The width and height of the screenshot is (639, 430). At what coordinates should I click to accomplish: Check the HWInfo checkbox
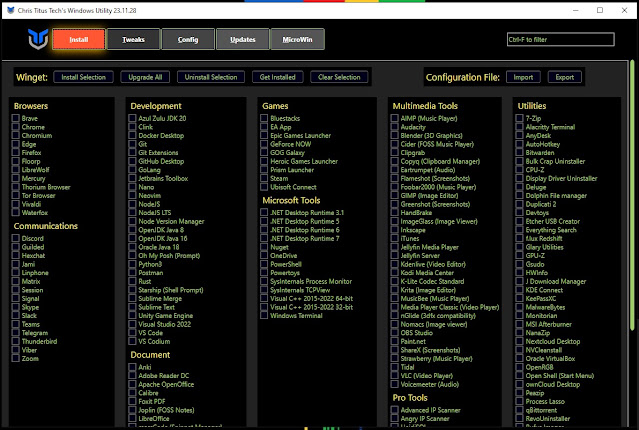click(x=520, y=273)
